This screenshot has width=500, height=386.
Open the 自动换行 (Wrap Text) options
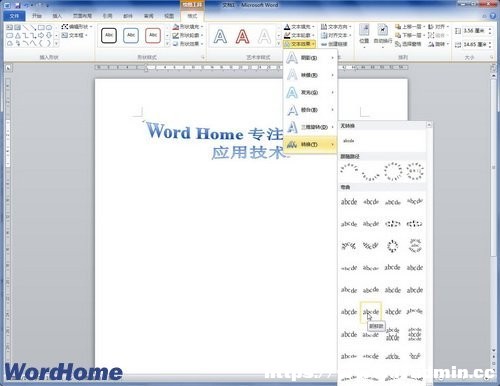(x=382, y=35)
